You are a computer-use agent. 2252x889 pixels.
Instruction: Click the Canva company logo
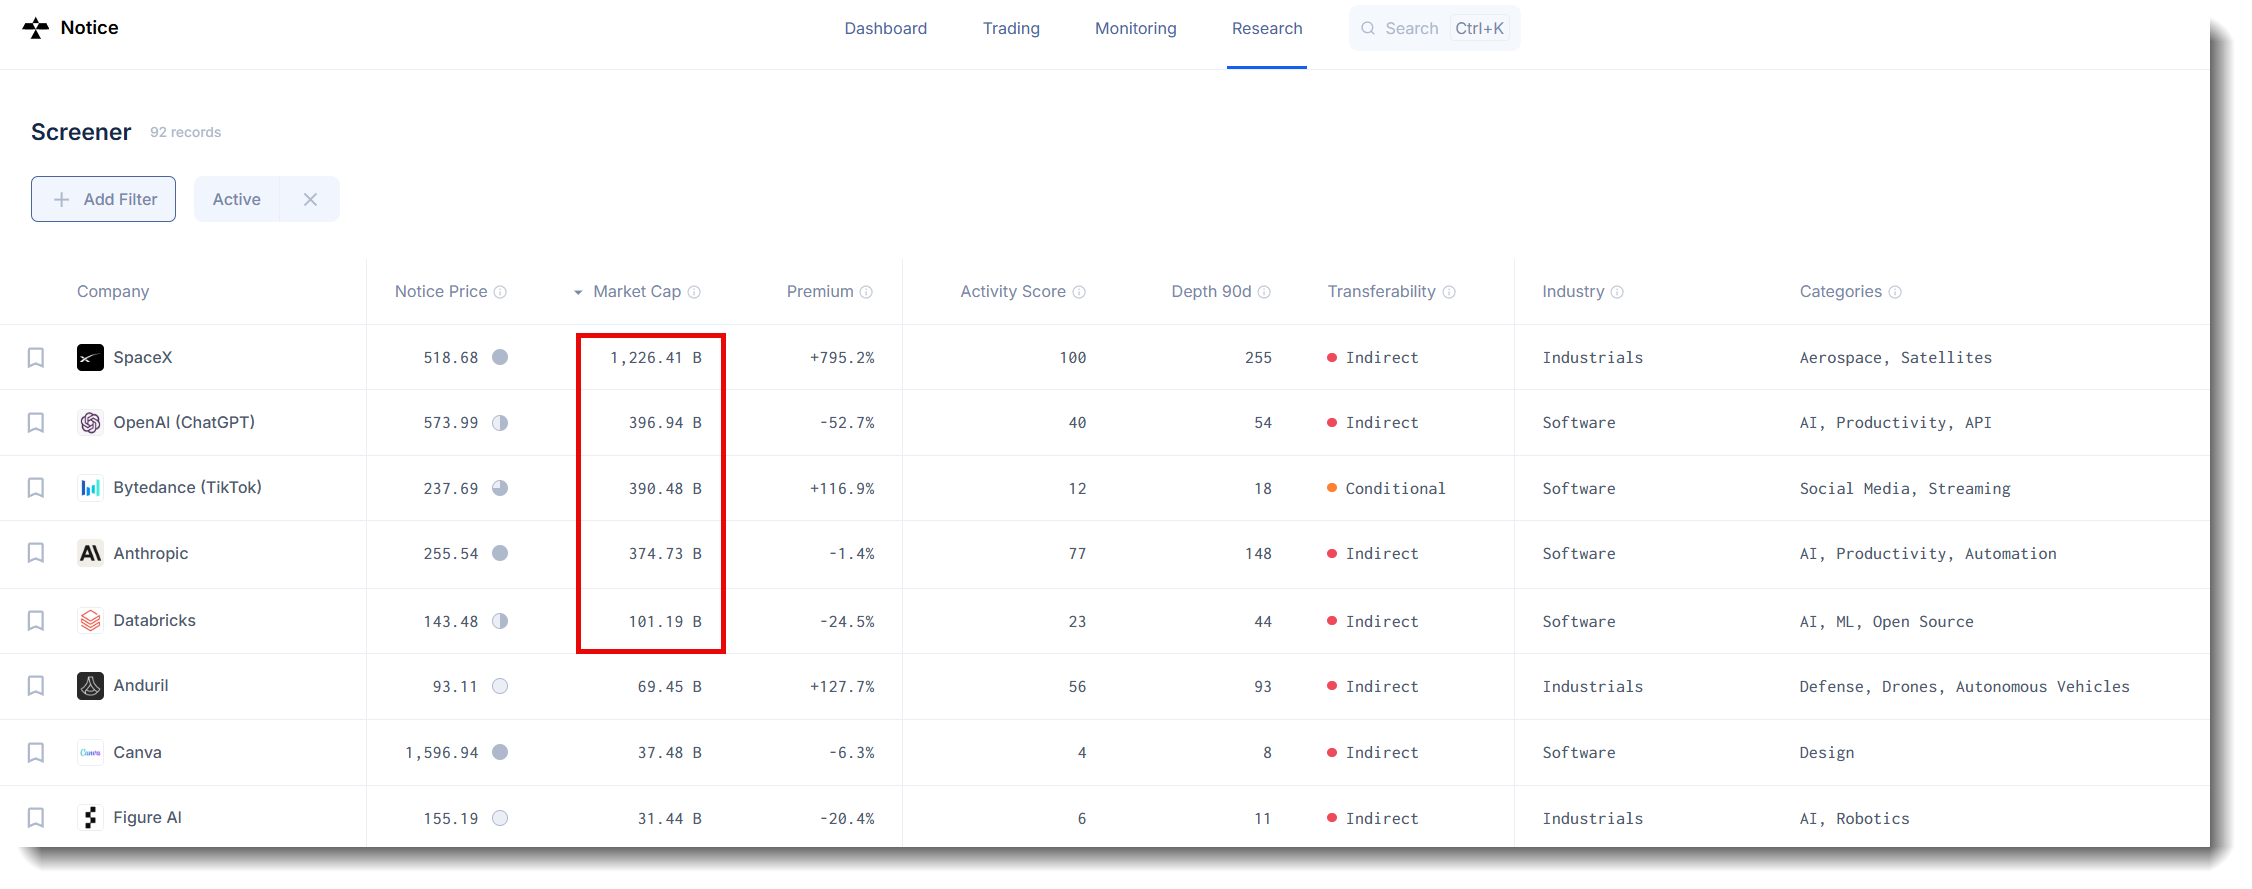tap(90, 752)
